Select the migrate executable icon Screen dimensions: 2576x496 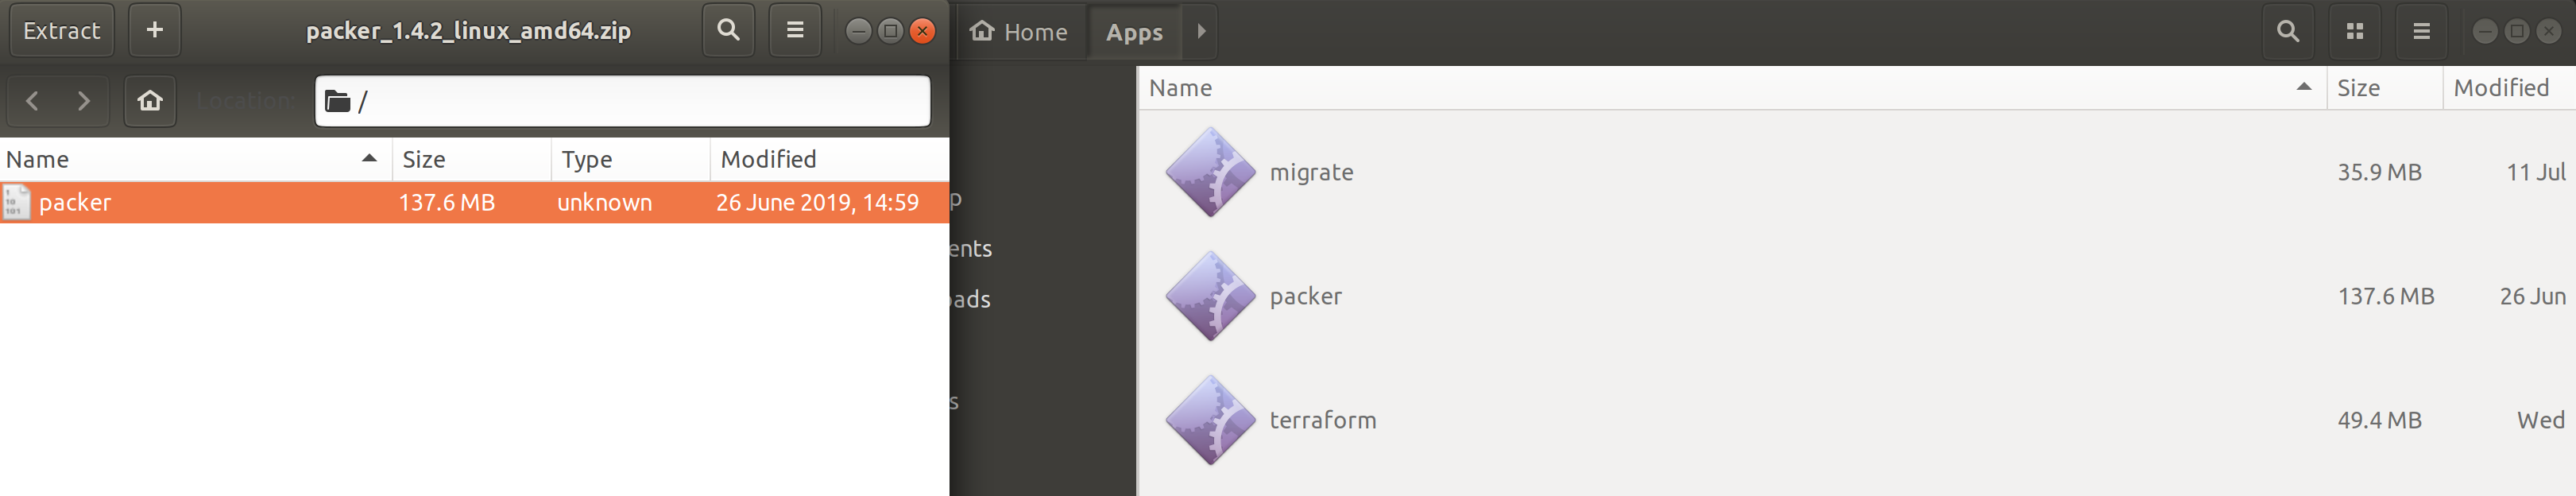[1210, 172]
